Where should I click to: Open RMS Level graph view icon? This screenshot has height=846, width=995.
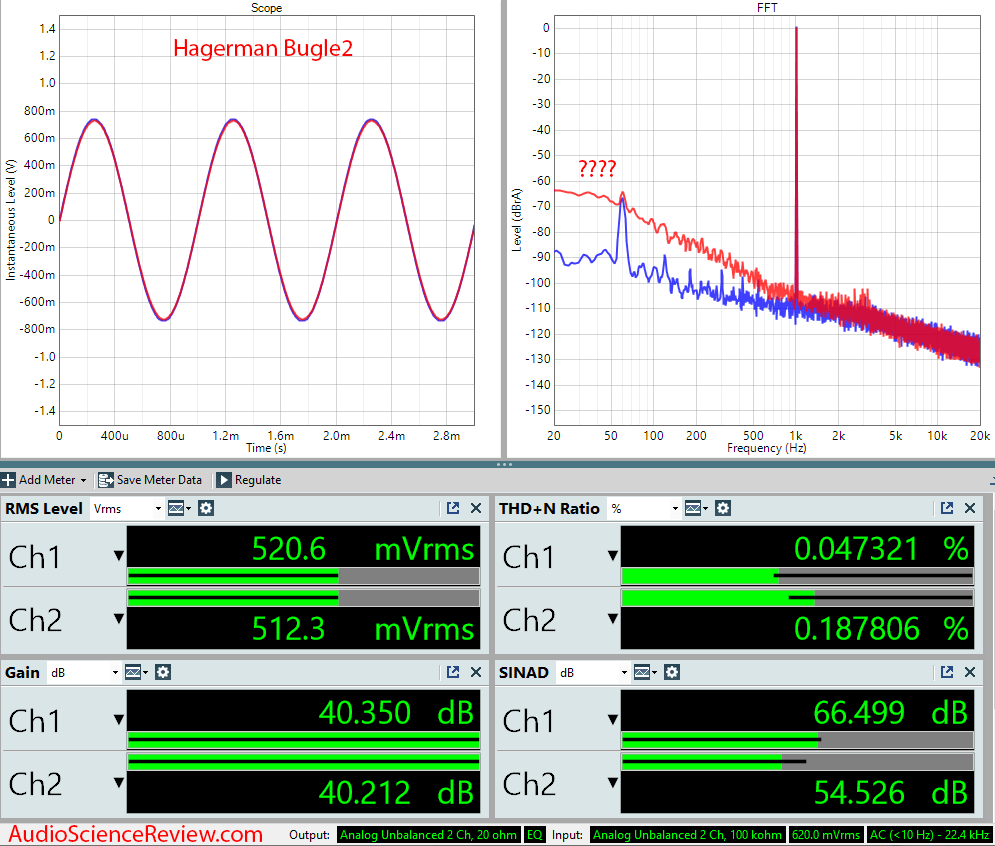(x=179, y=508)
